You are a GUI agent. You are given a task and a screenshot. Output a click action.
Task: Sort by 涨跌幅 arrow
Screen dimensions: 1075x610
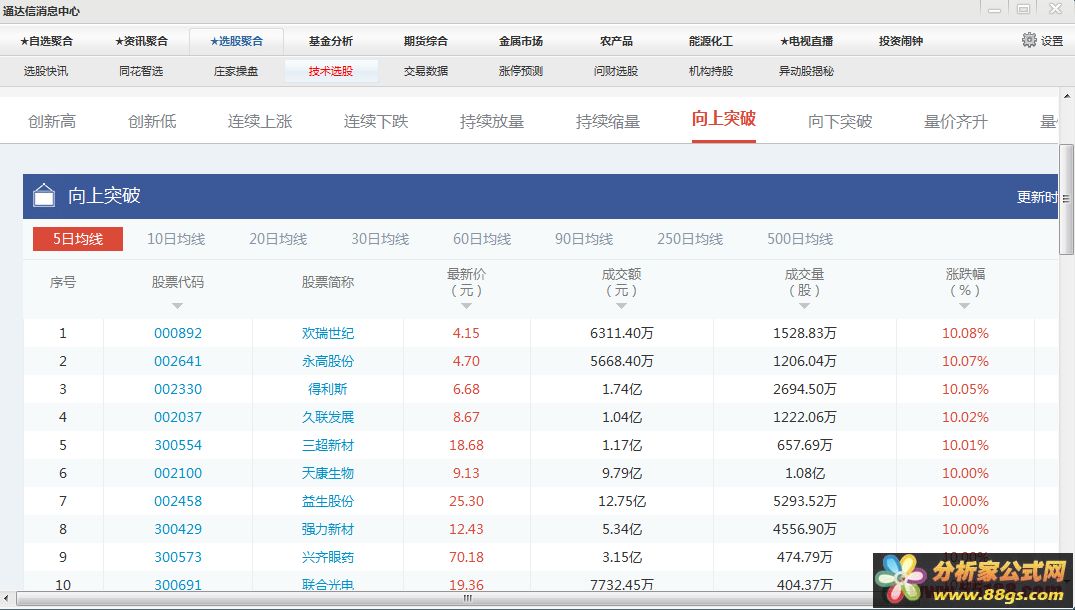[965, 306]
